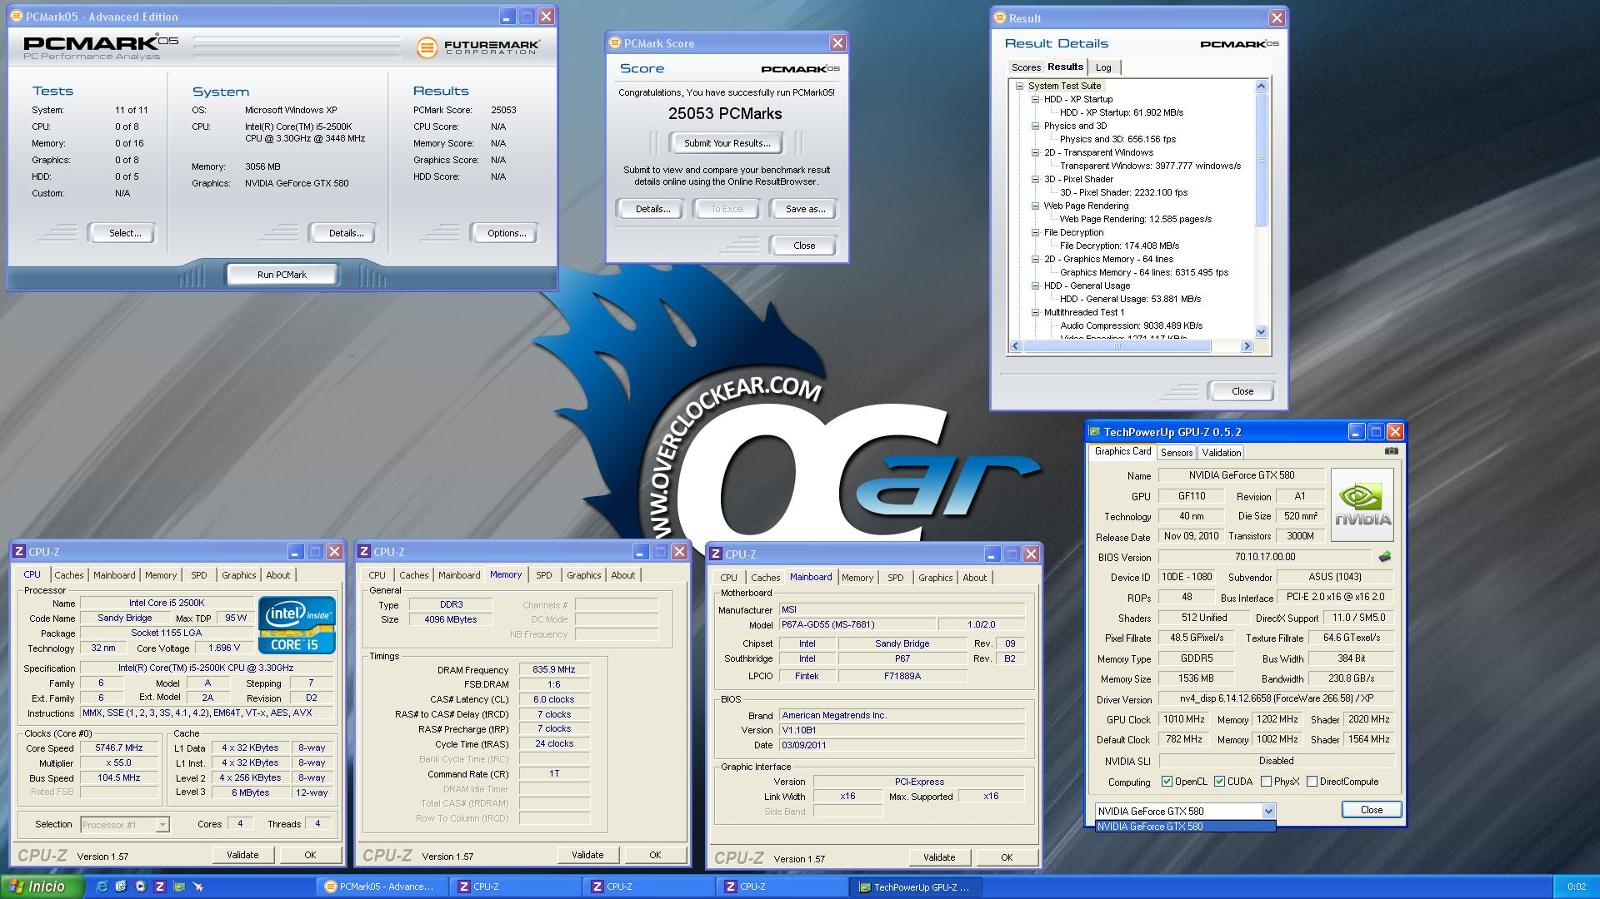The width and height of the screenshot is (1600, 899).
Task: Click the Result tree vertical scrollbar thumb
Action: pyautogui.click(x=1261, y=160)
